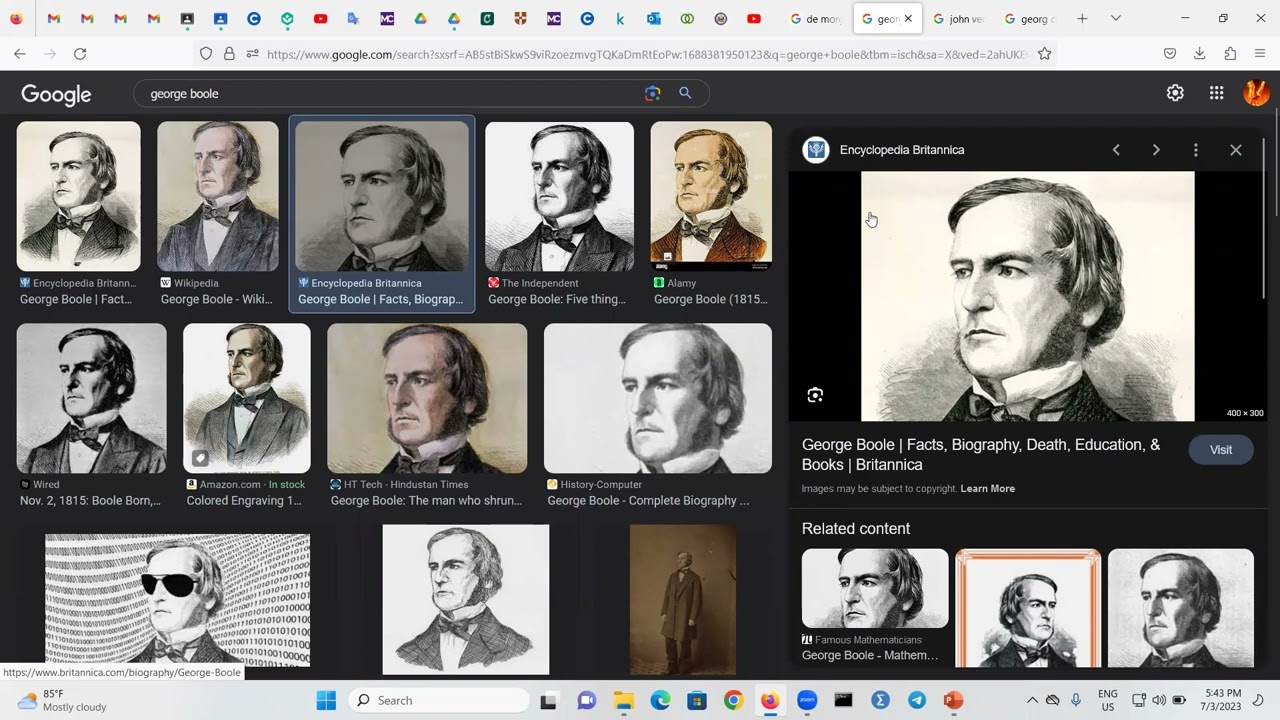Search by image with the Google Lens icon
The image size is (1280, 720).
coord(653,93)
